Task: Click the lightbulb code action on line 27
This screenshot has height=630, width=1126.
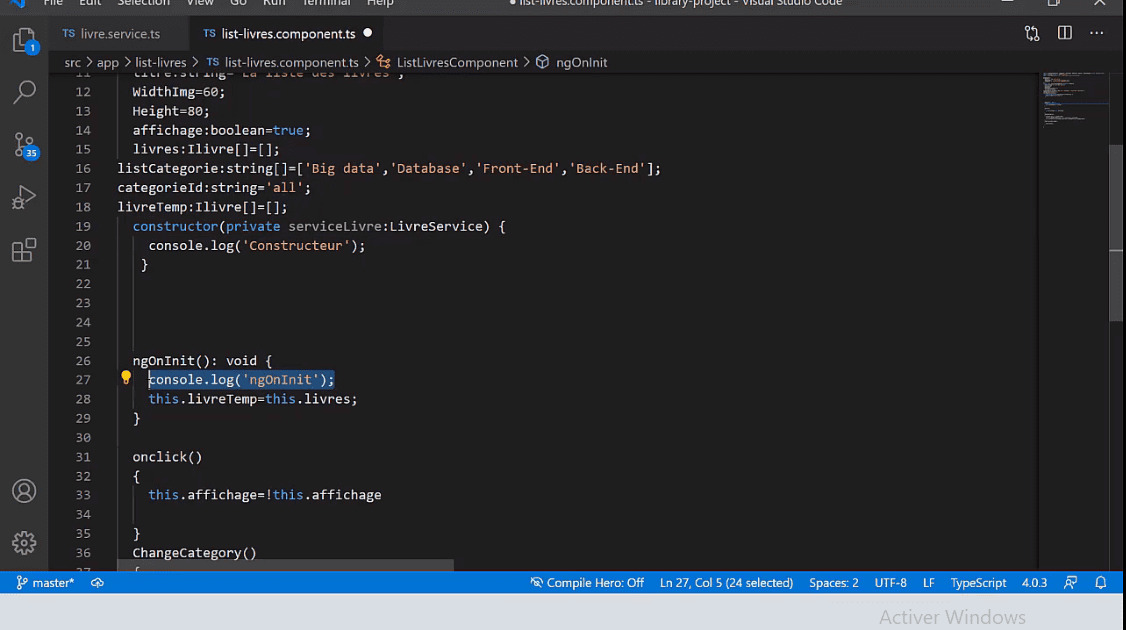Action: coord(126,377)
